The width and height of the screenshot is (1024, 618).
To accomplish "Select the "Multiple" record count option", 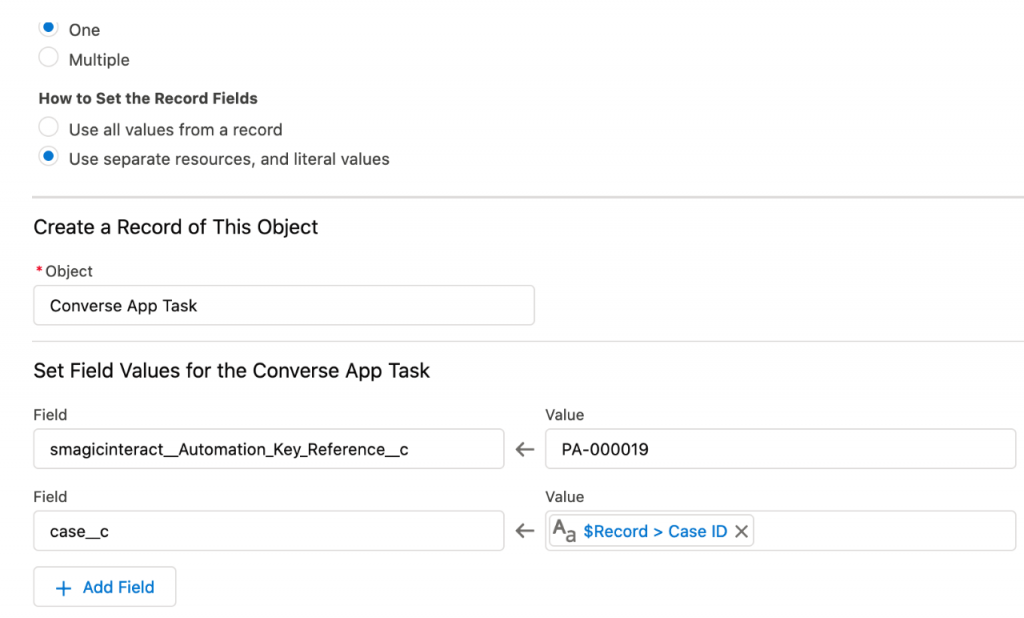I will pos(48,57).
